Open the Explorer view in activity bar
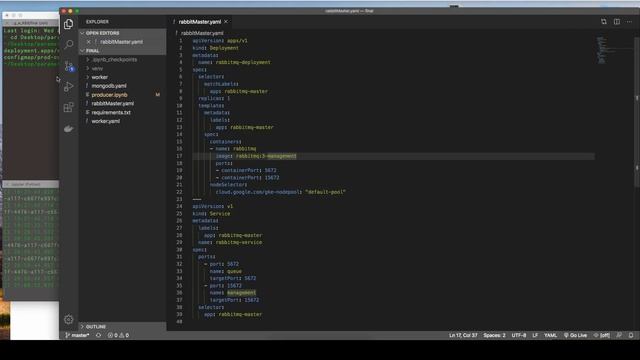 coord(69,24)
